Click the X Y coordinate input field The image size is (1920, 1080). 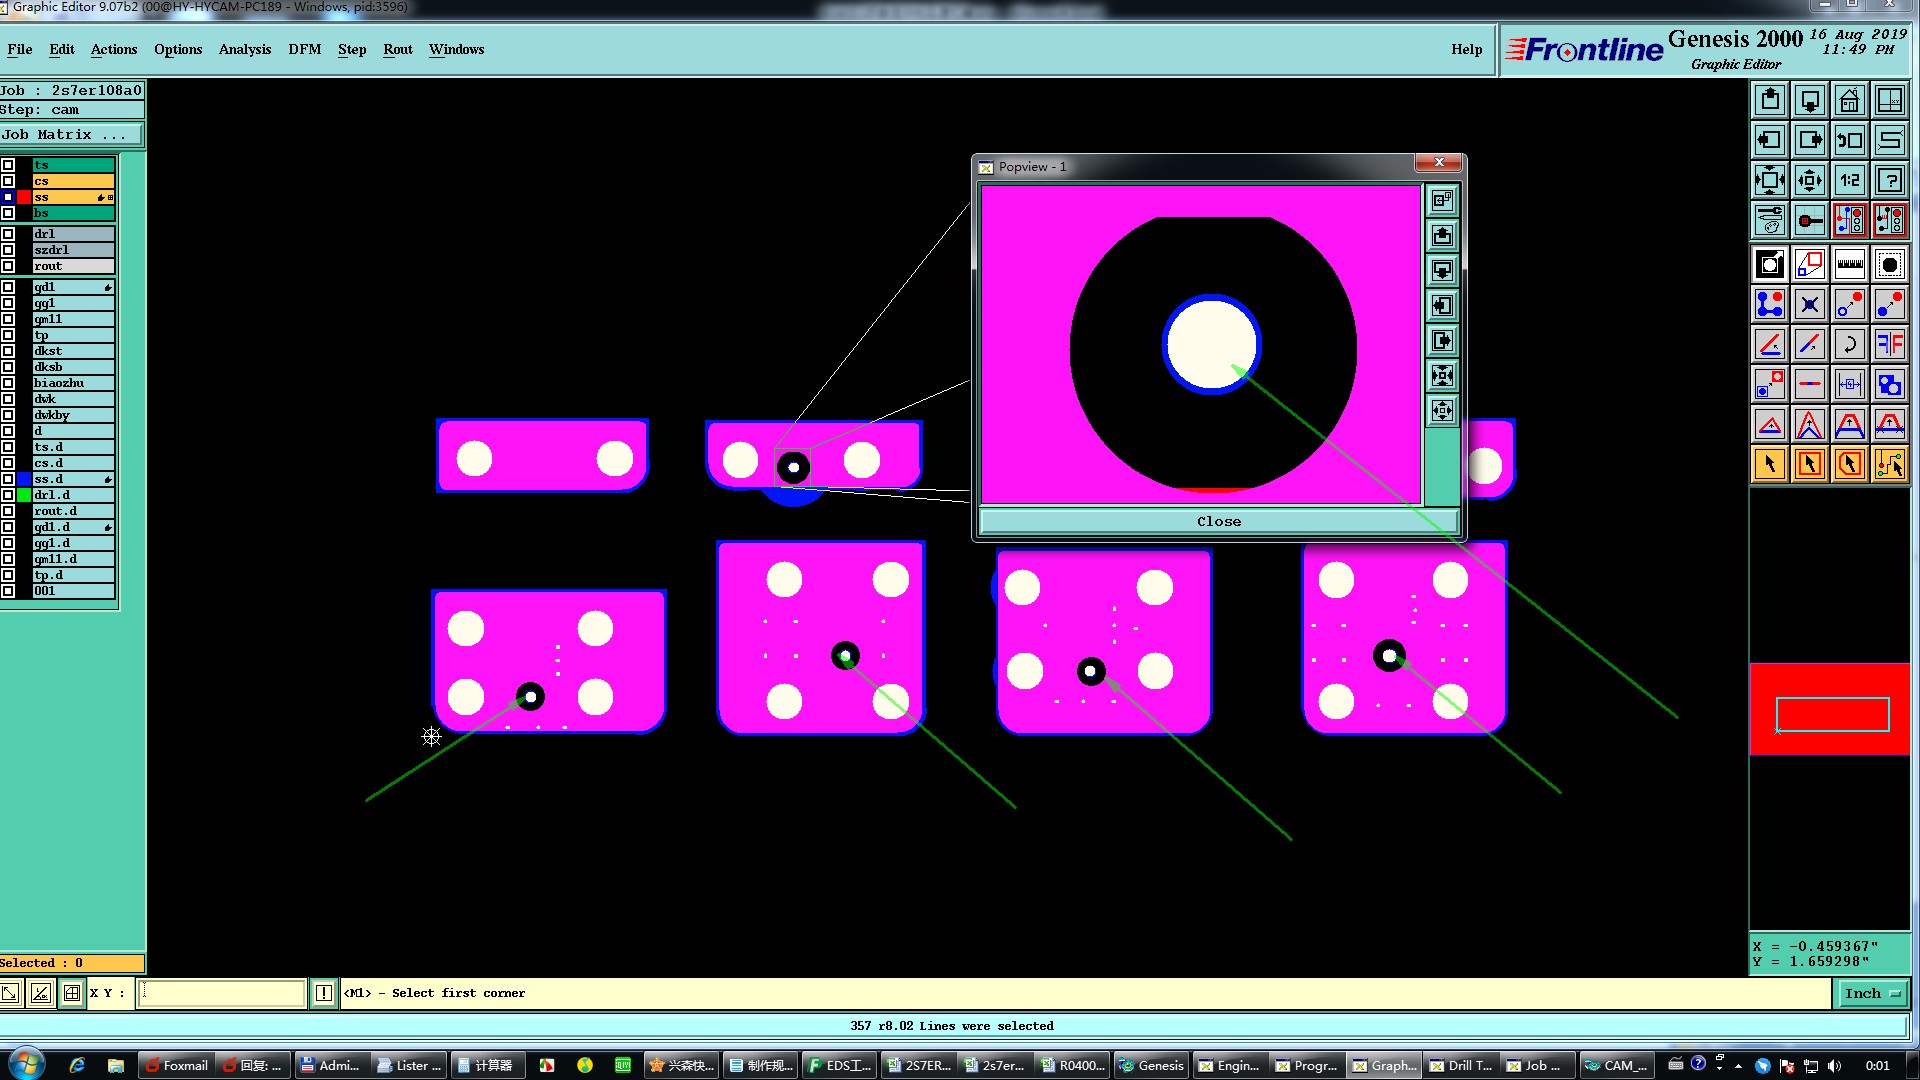click(x=221, y=993)
